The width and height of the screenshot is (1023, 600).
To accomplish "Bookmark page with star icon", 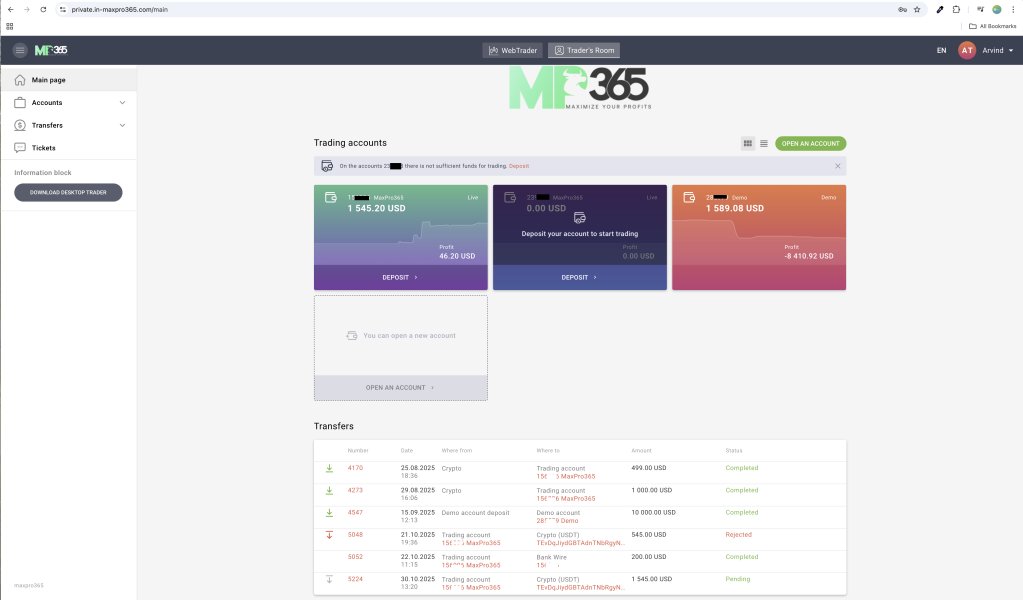I will click(x=917, y=10).
